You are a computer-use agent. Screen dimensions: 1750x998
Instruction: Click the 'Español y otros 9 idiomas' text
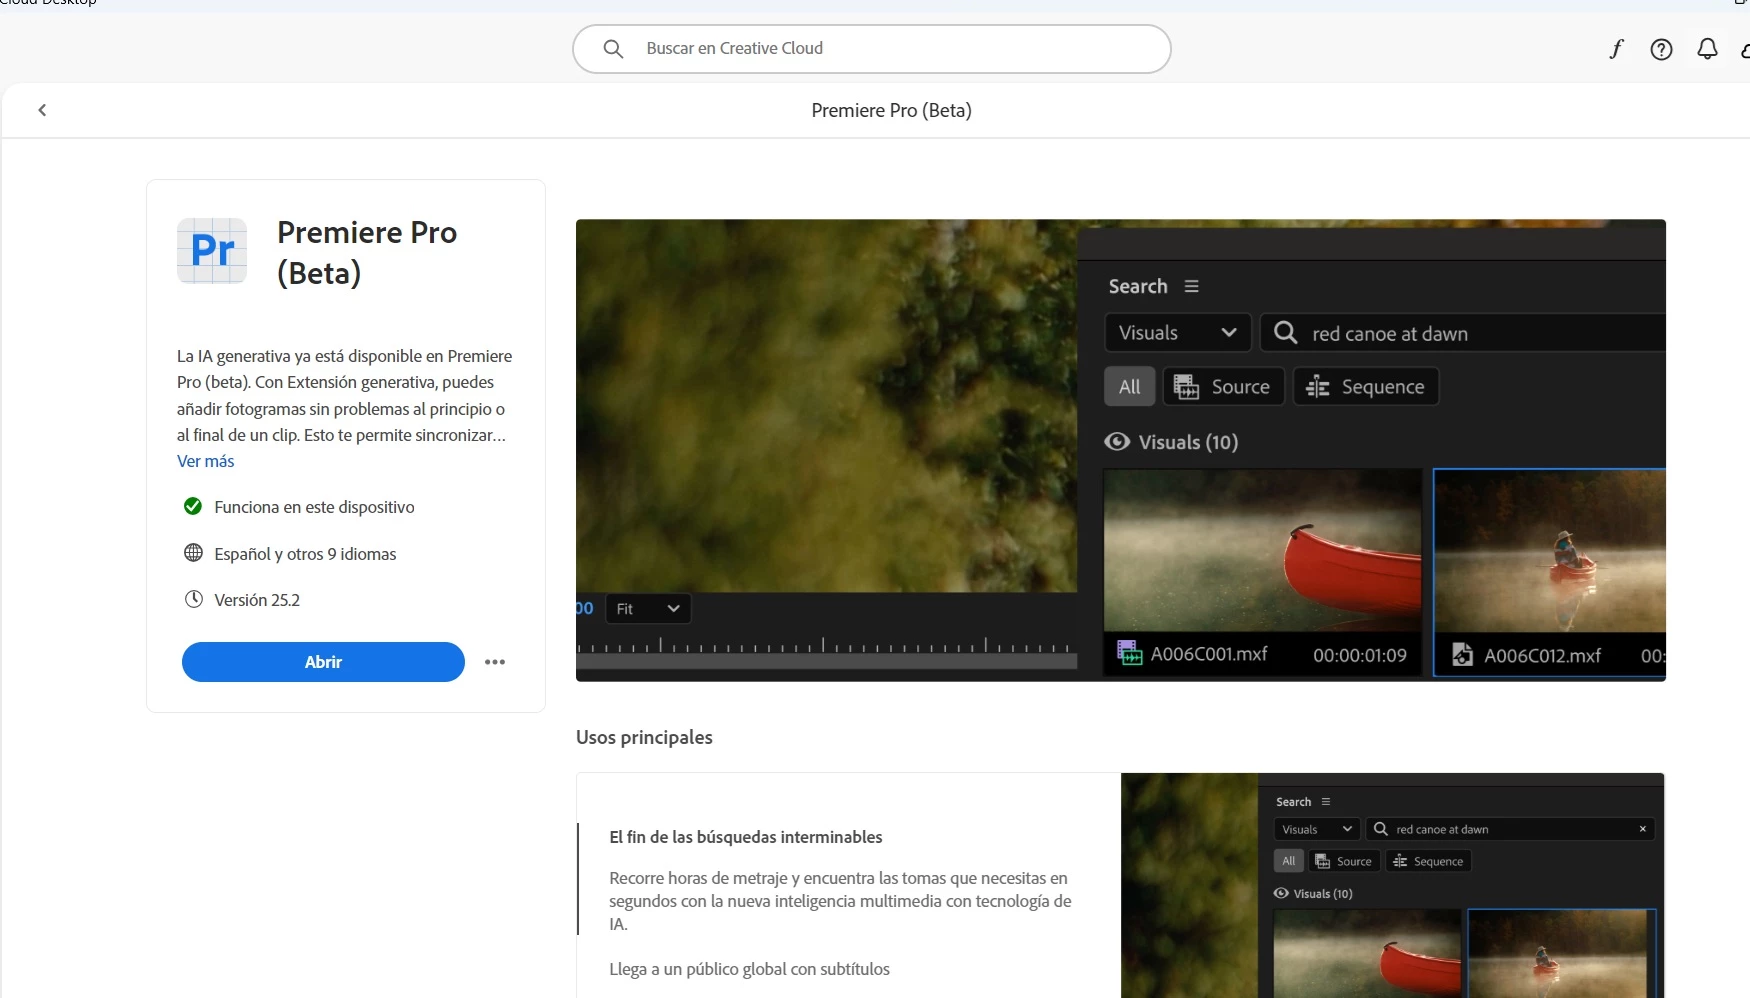coord(305,554)
